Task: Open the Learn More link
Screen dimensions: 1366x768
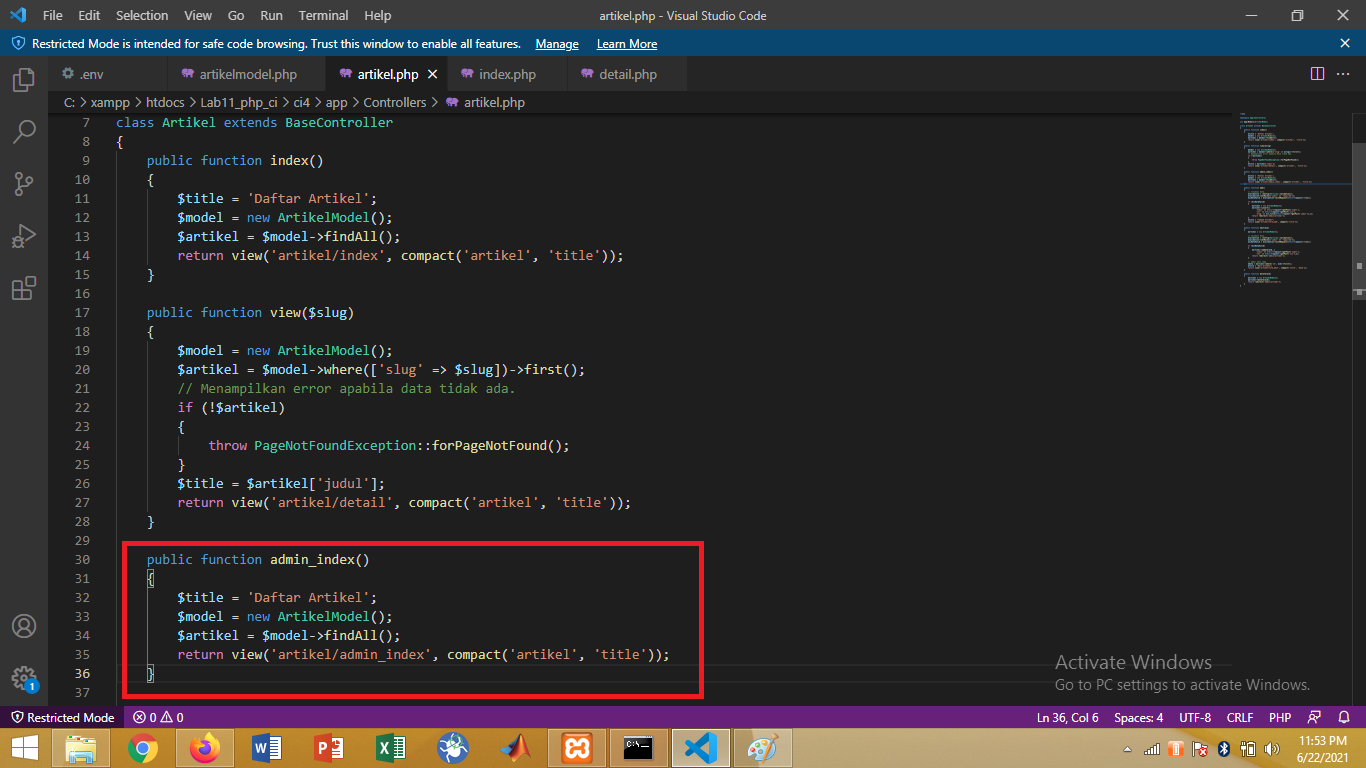Action: point(626,44)
